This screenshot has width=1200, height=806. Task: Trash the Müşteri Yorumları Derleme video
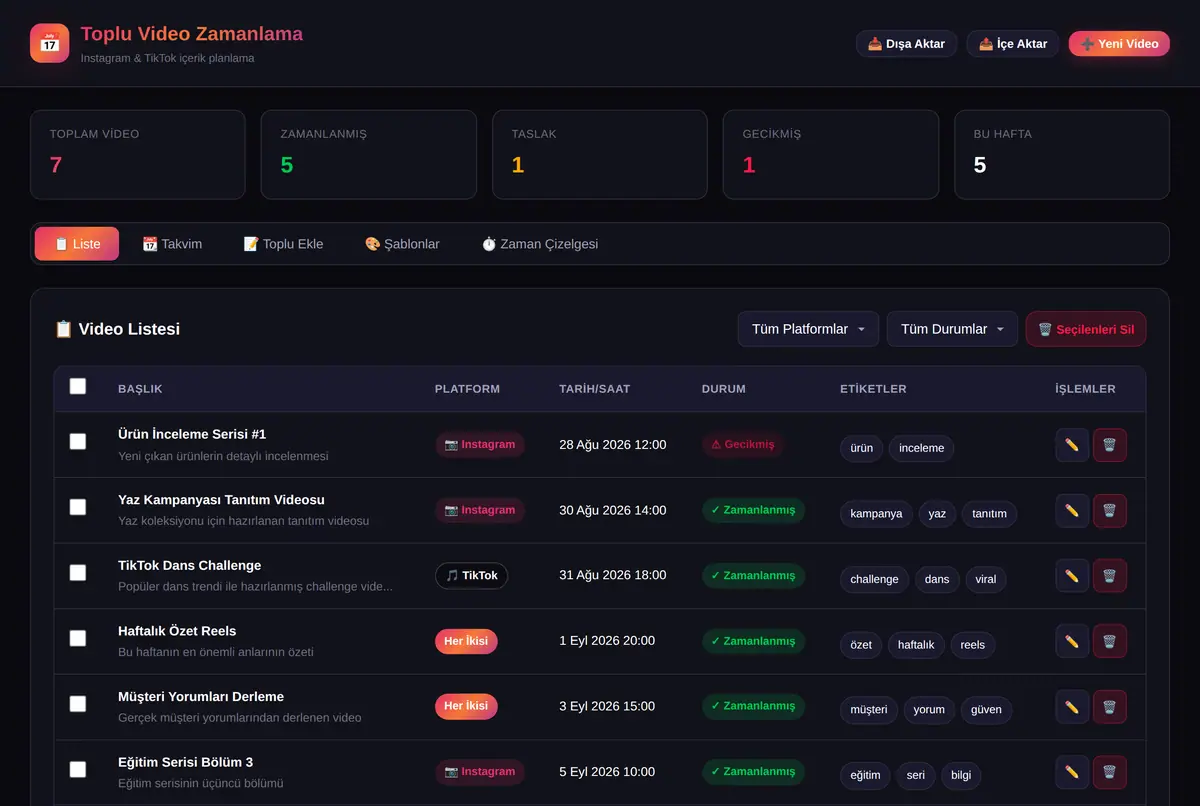pyautogui.click(x=1110, y=707)
